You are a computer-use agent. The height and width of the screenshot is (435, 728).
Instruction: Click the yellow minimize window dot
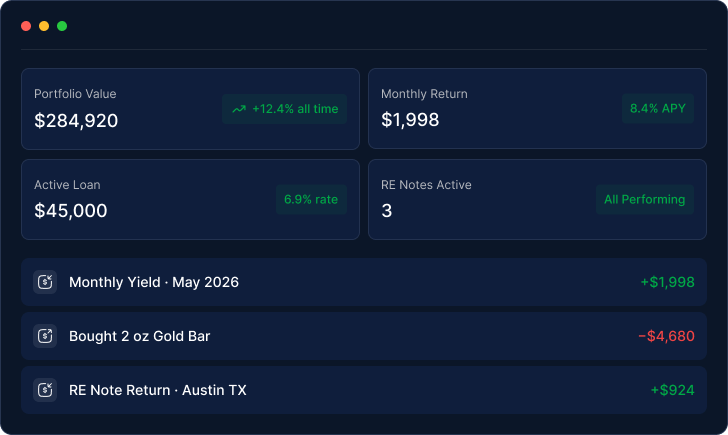tap(44, 26)
